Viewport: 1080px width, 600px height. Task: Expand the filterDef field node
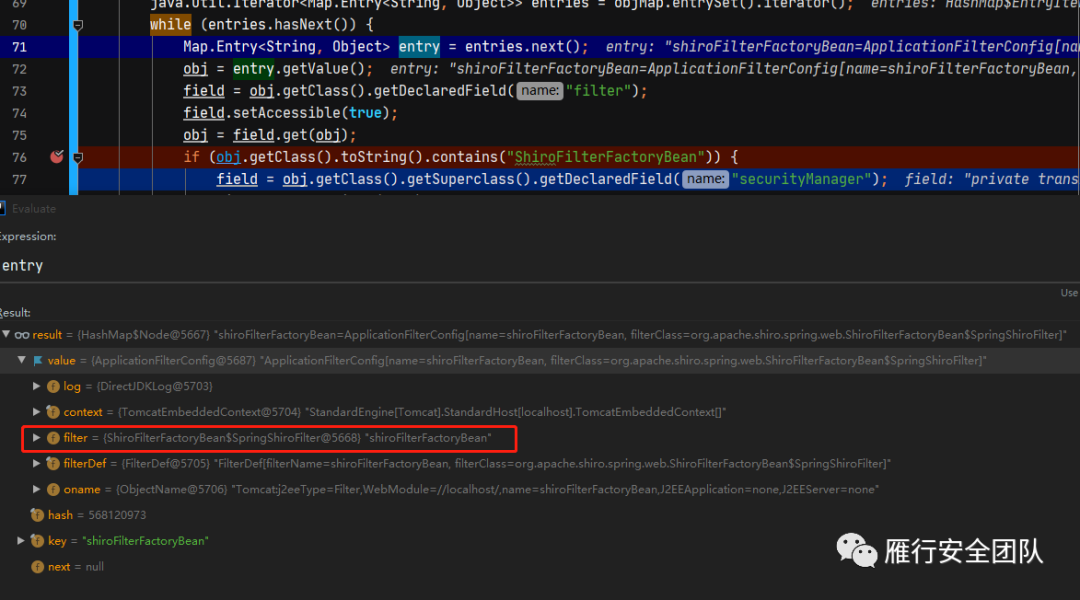[37, 463]
